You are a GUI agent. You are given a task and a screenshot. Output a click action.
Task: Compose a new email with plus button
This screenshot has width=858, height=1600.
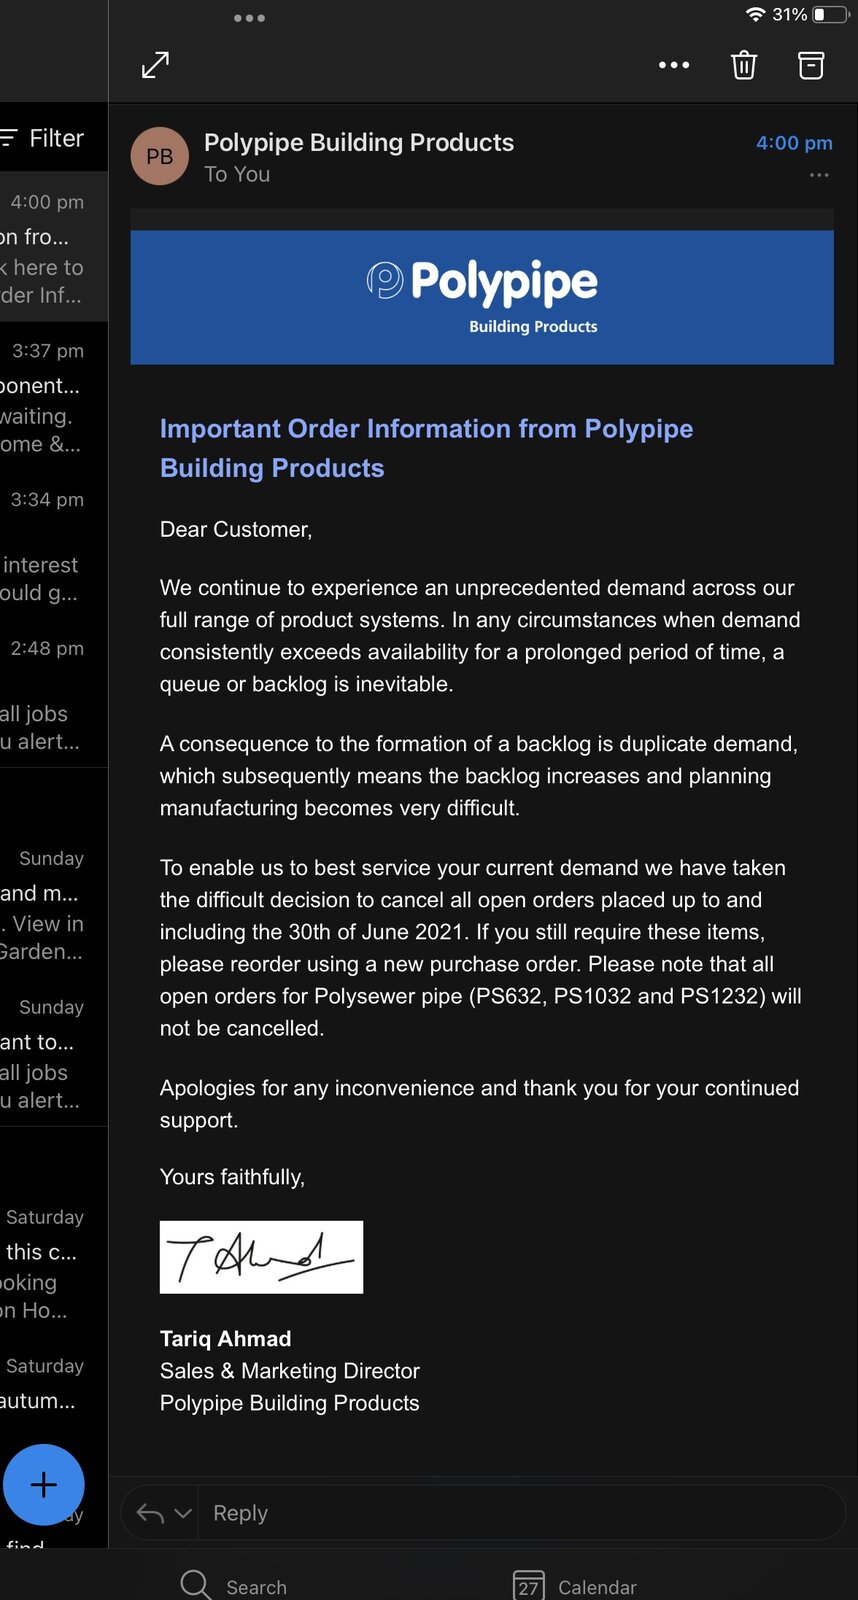point(44,1485)
